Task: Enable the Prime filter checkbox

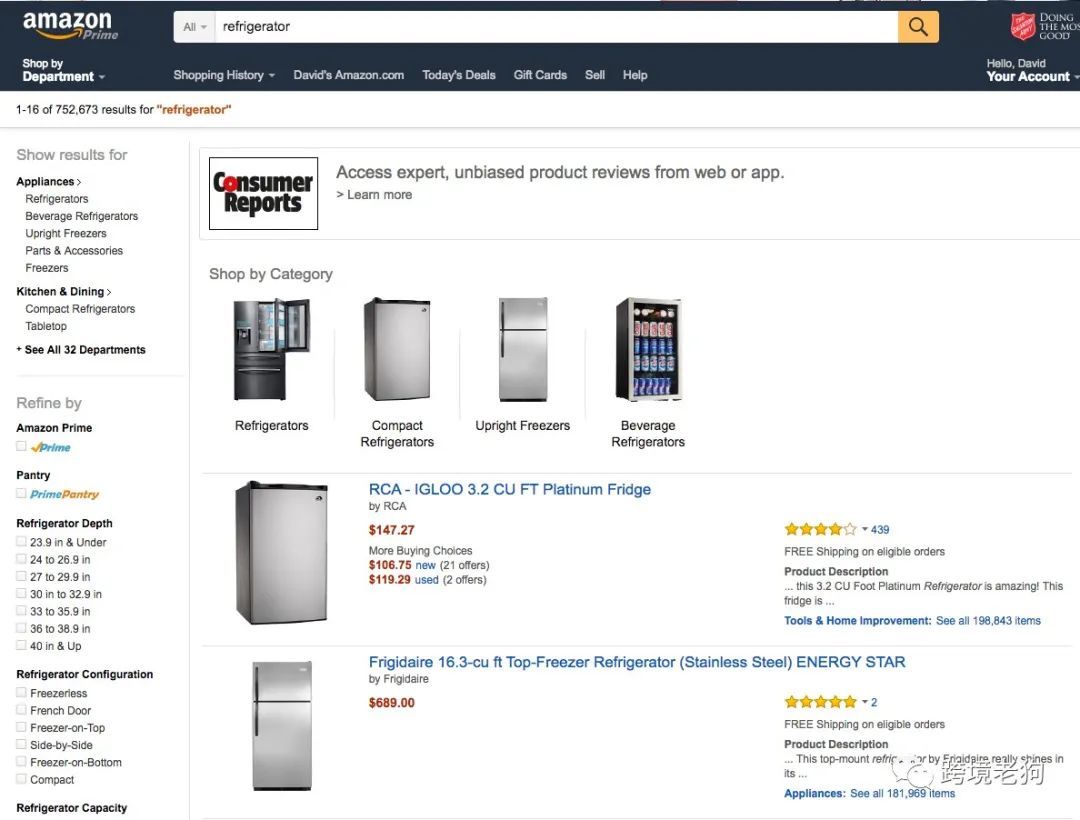Action: coord(21,446)
